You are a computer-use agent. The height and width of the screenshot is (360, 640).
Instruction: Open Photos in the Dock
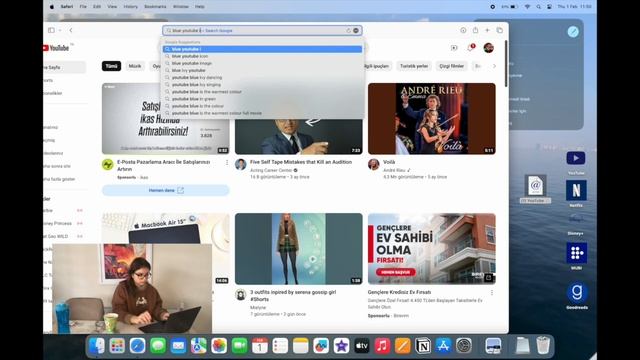[x=219, y=346]
